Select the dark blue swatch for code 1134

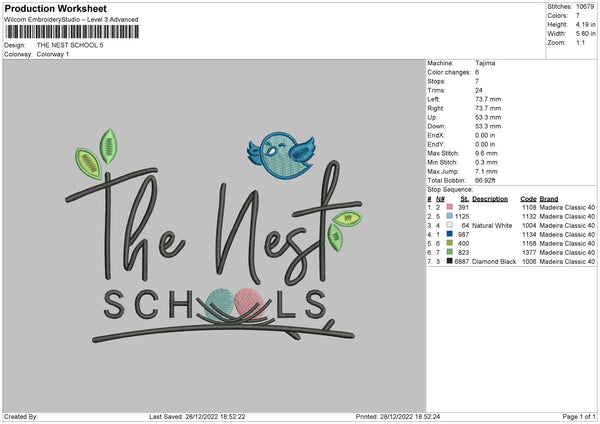pyautogui.click(x=449, y=234)
